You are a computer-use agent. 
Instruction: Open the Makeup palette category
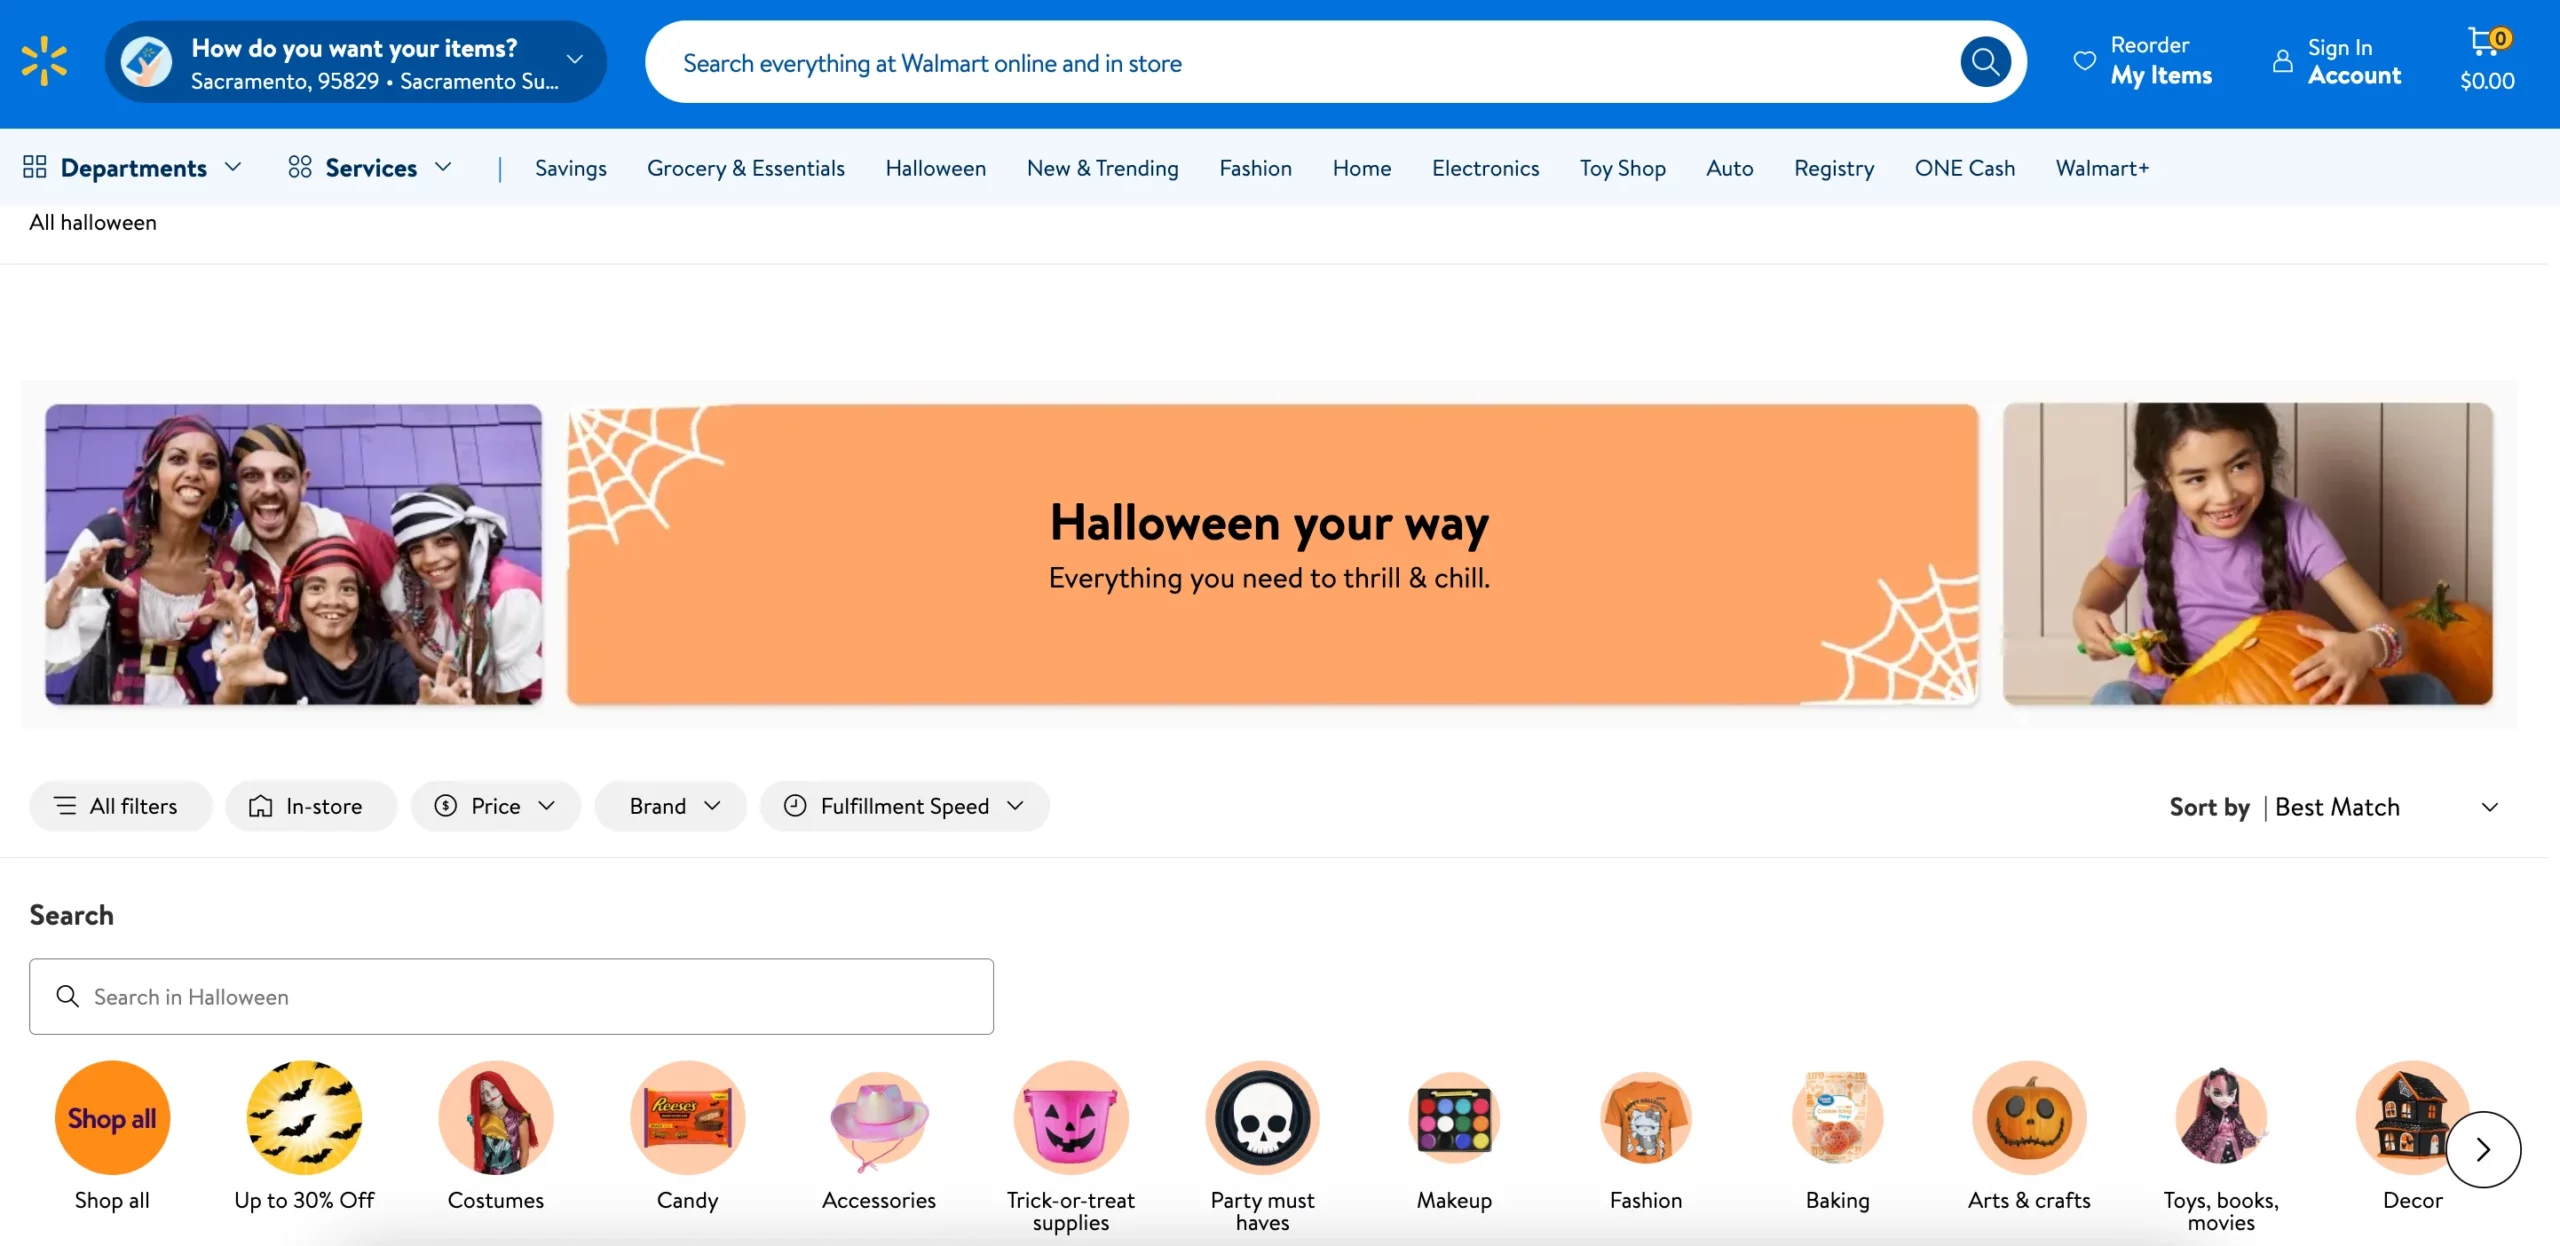[x=1454, y=1117]
